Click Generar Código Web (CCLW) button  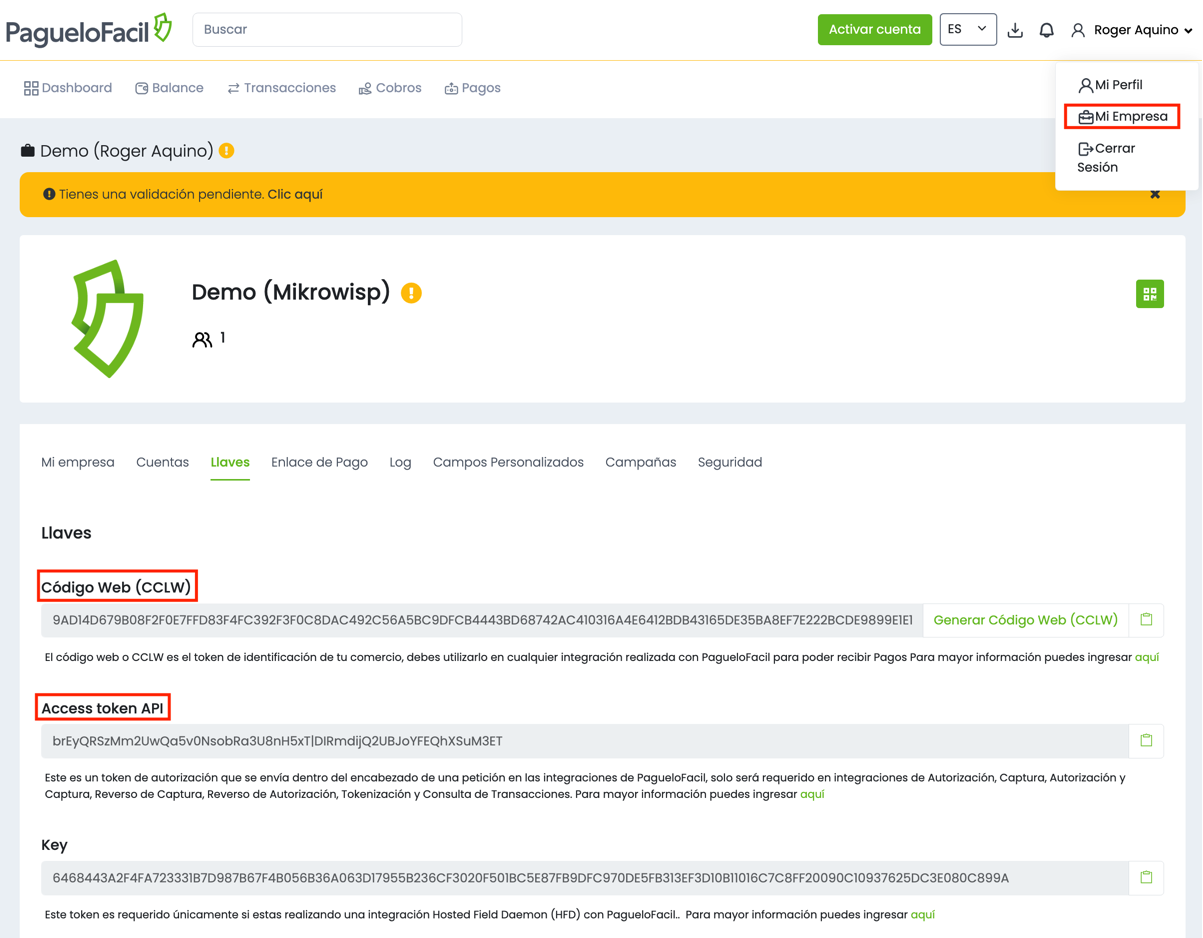tap(1026, 620)
